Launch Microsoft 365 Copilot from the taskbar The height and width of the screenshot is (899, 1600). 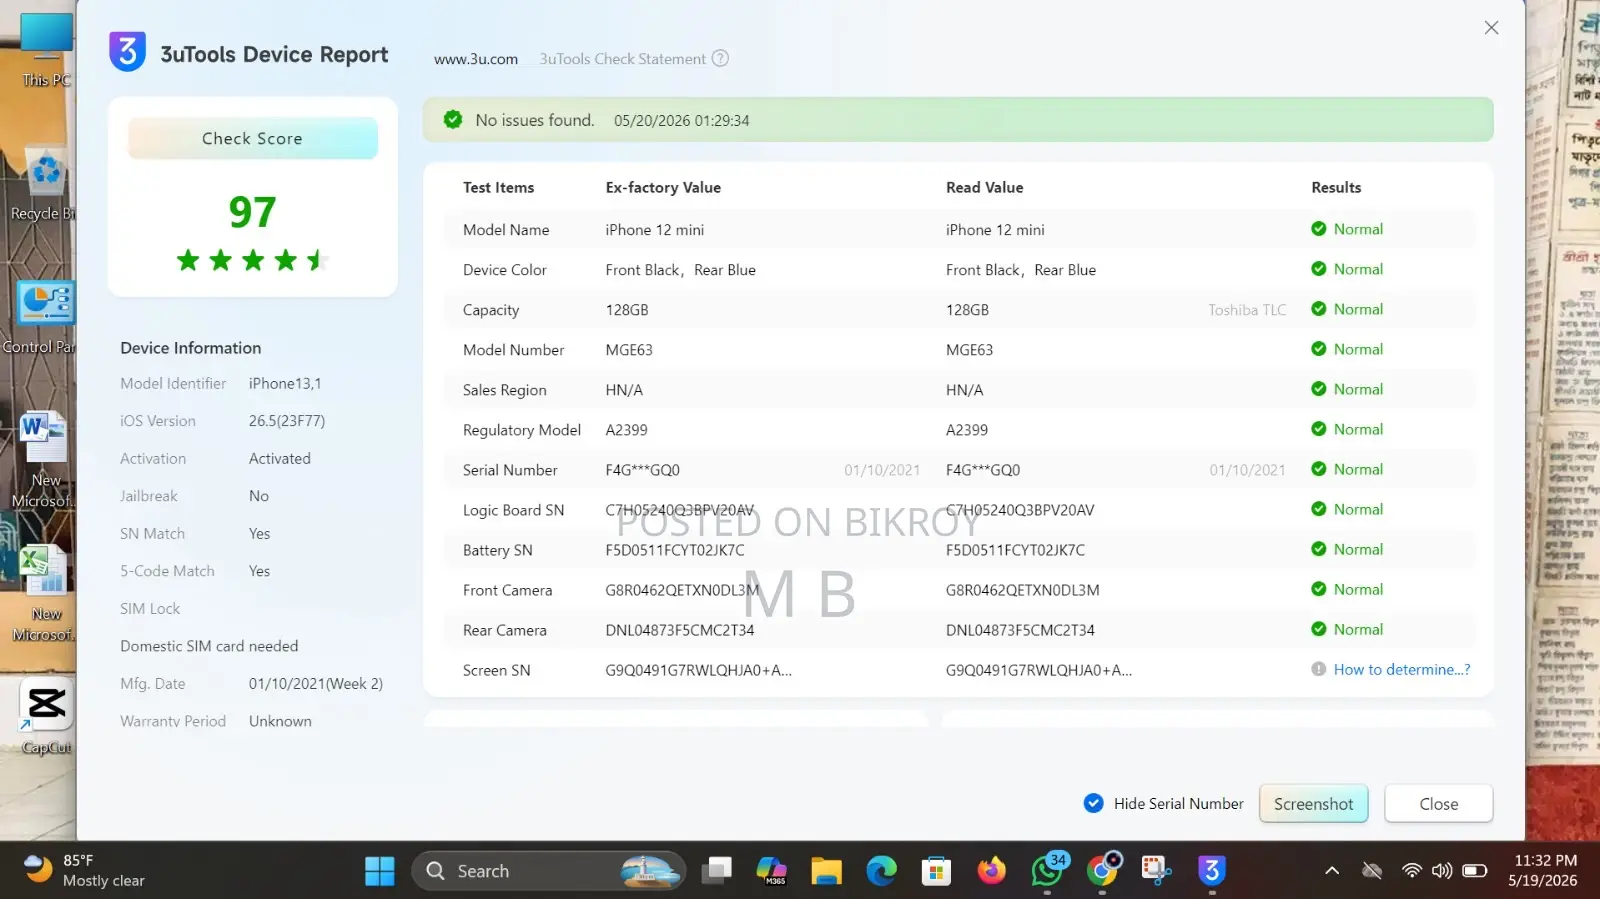(x=771, y=871)
